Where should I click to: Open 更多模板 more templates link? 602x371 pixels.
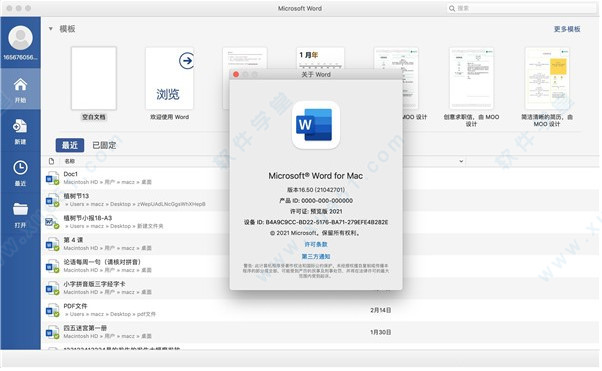click(x=567, y=29)
